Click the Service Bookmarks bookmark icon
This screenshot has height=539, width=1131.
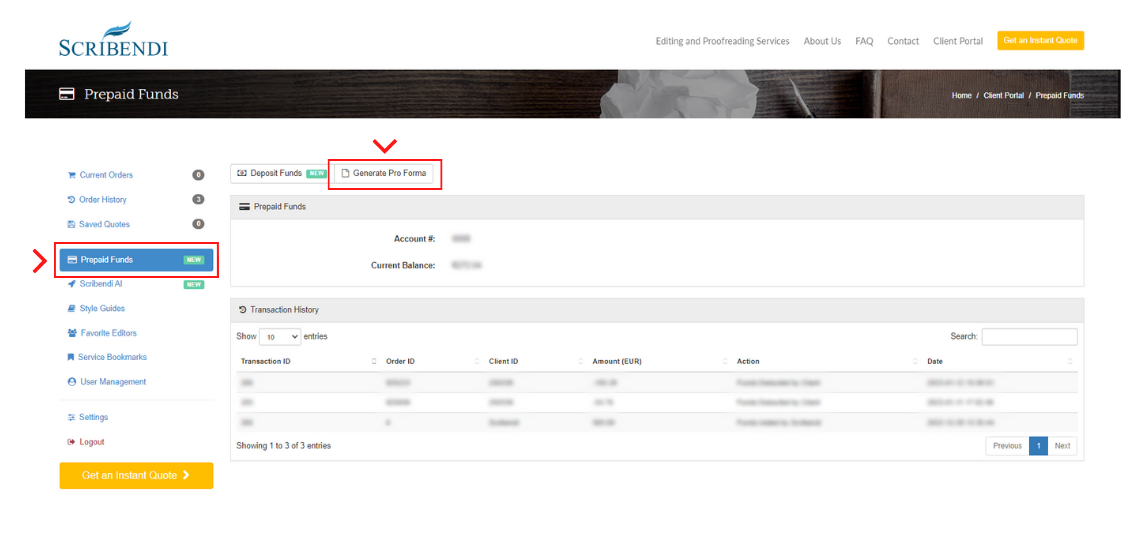[71, 357]
